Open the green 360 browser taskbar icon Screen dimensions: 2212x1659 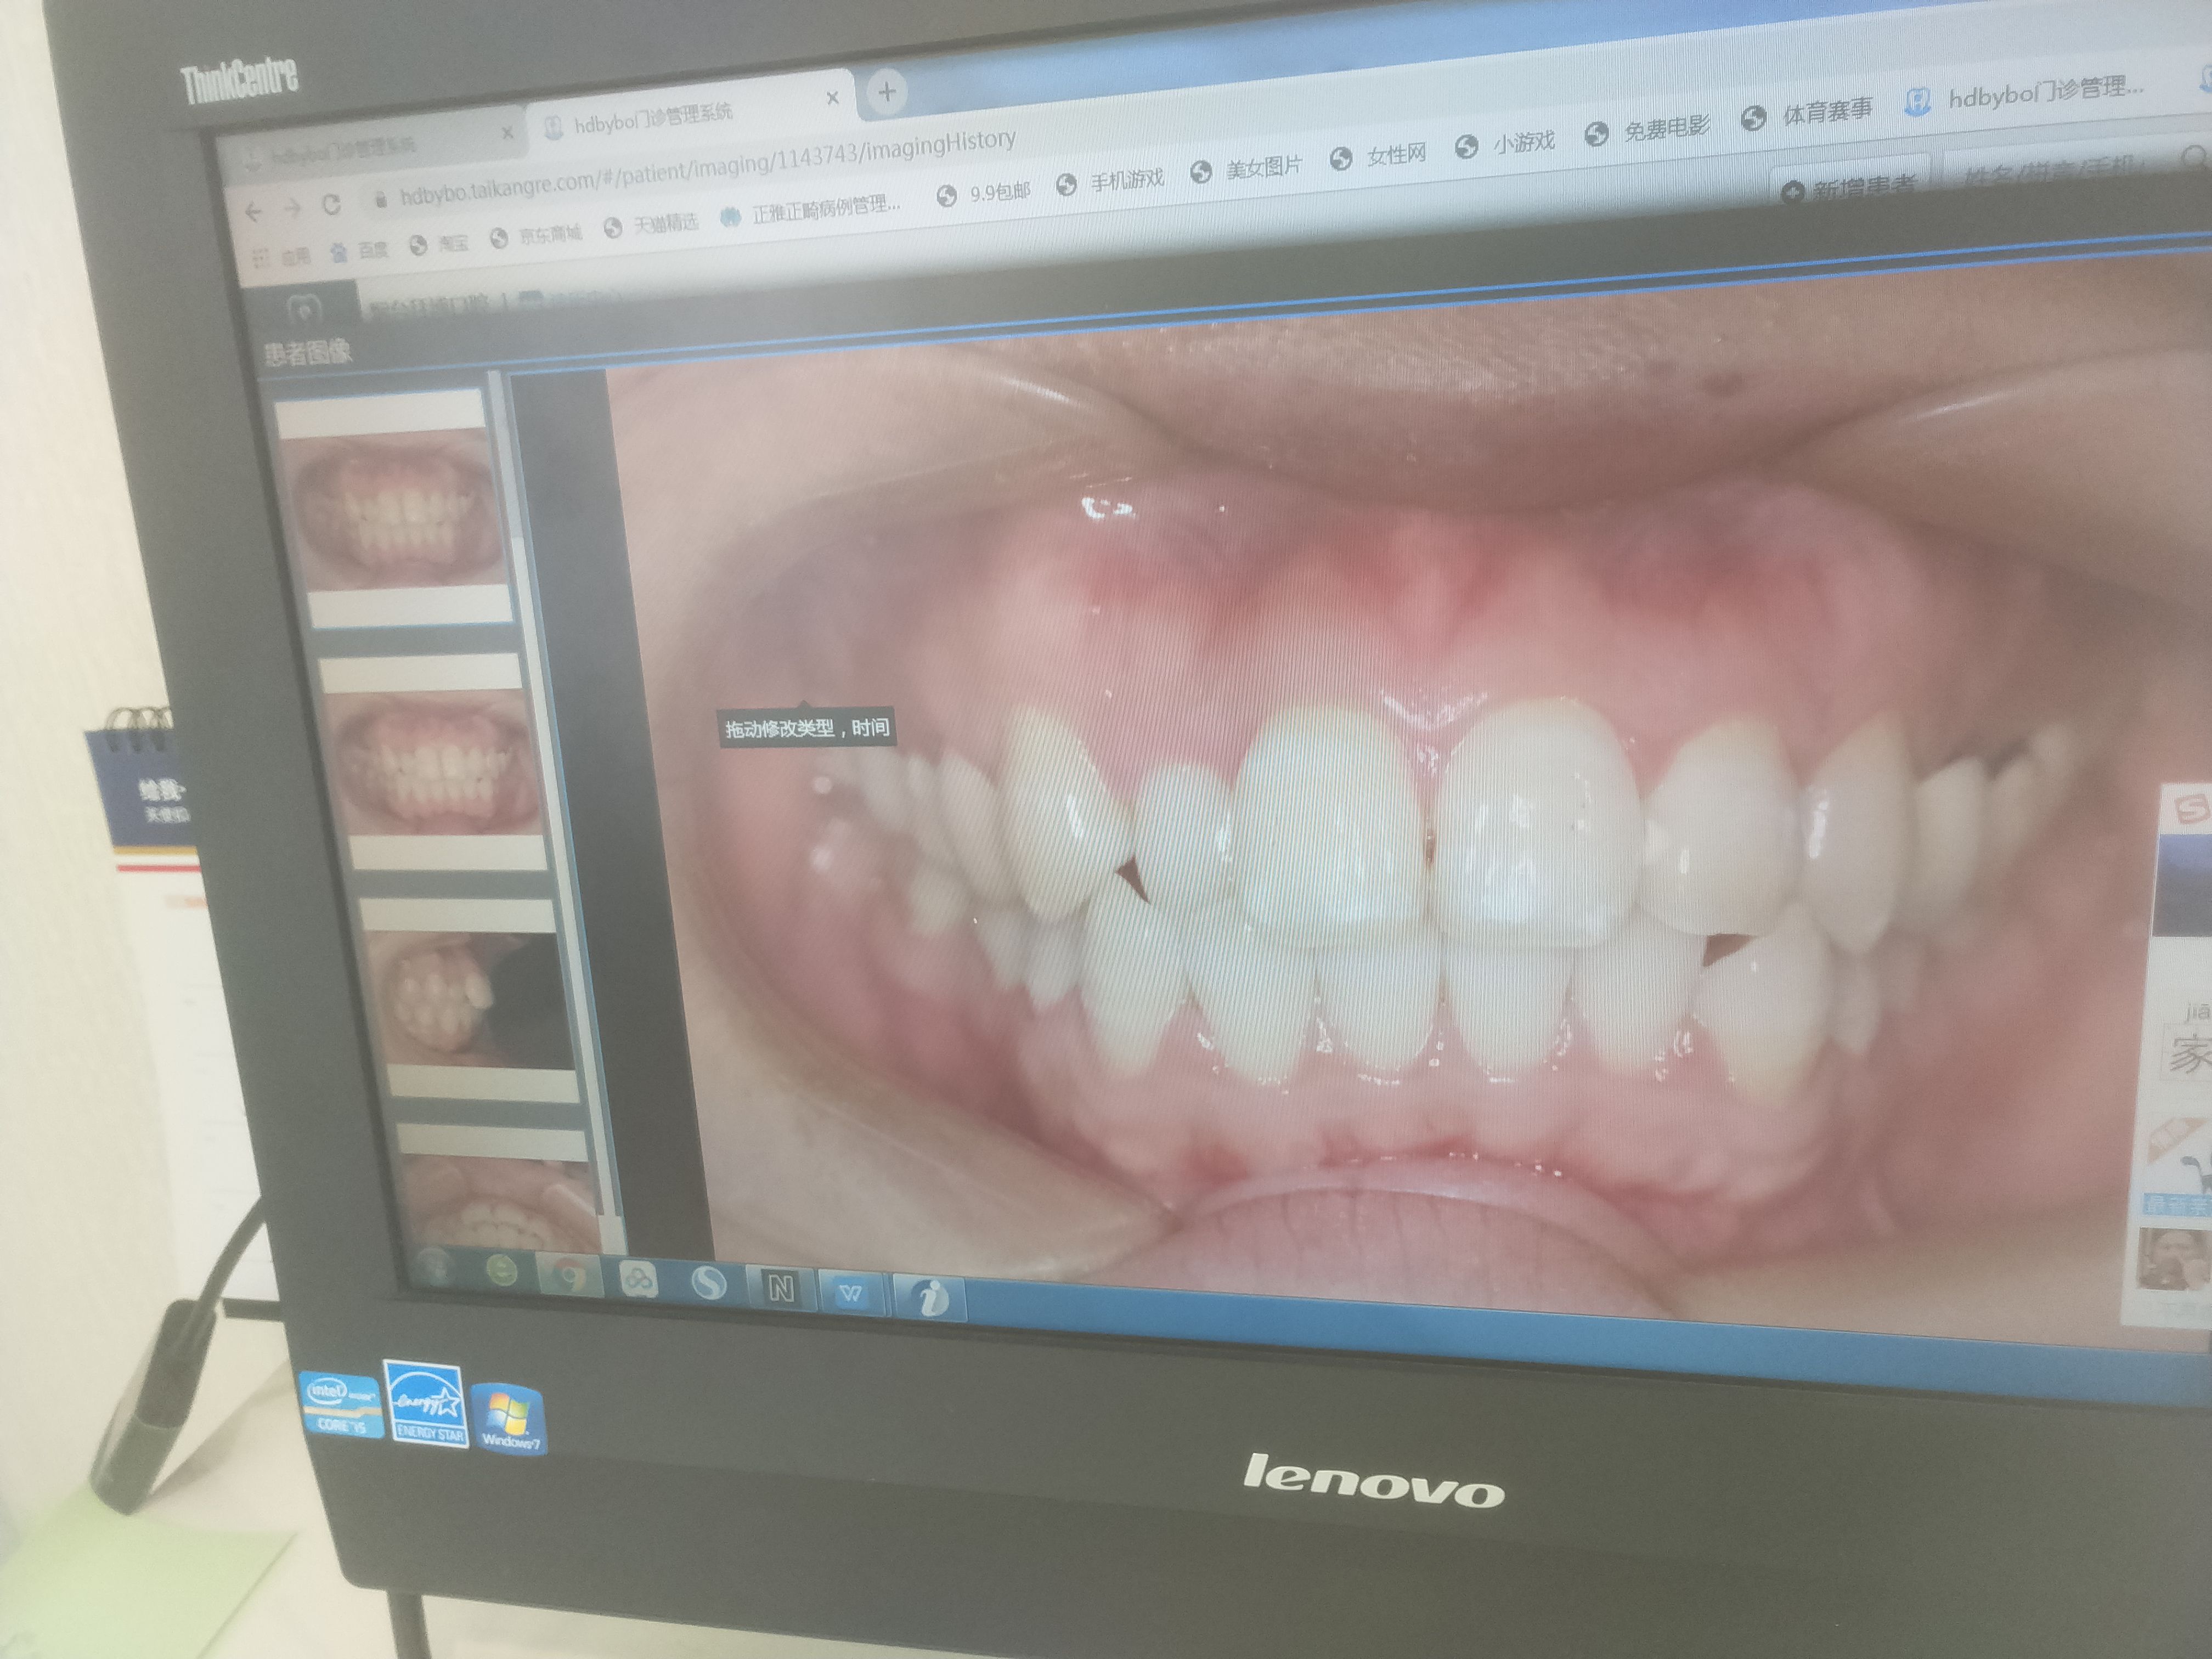[x=501, y=1271]
